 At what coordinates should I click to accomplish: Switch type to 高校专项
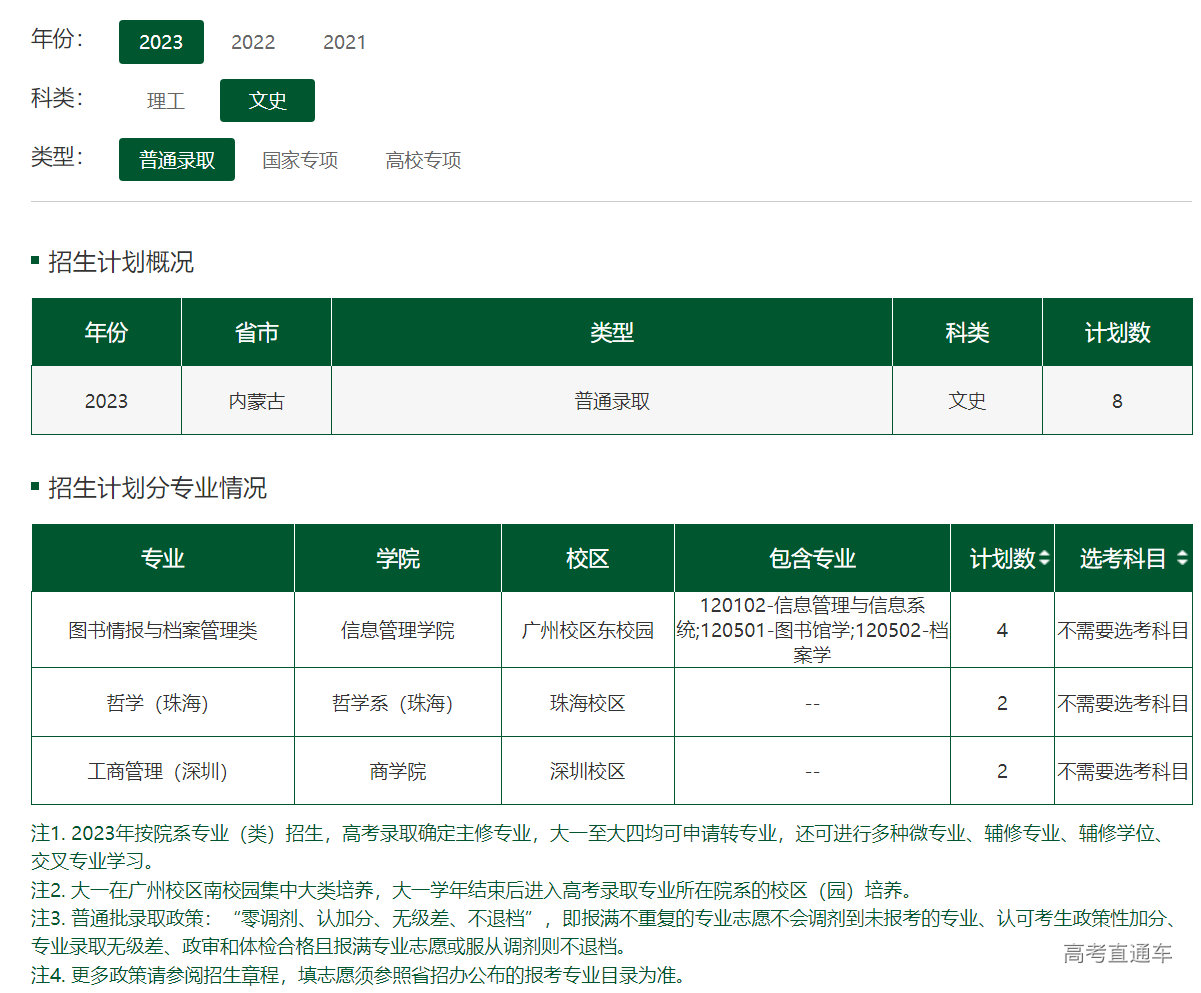pyautogui.click(x=423, y=160)
